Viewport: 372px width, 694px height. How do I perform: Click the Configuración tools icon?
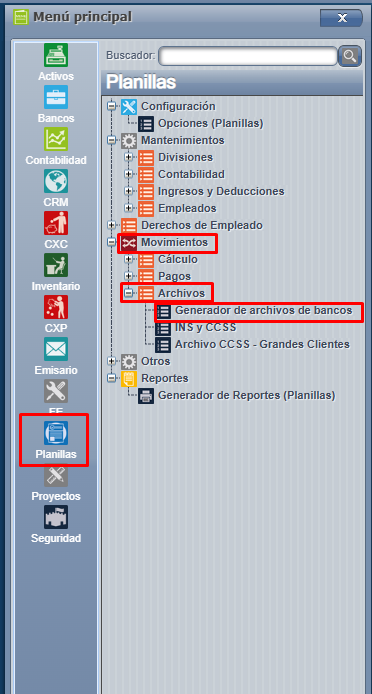pyautogui.click(x=129, y=107)
